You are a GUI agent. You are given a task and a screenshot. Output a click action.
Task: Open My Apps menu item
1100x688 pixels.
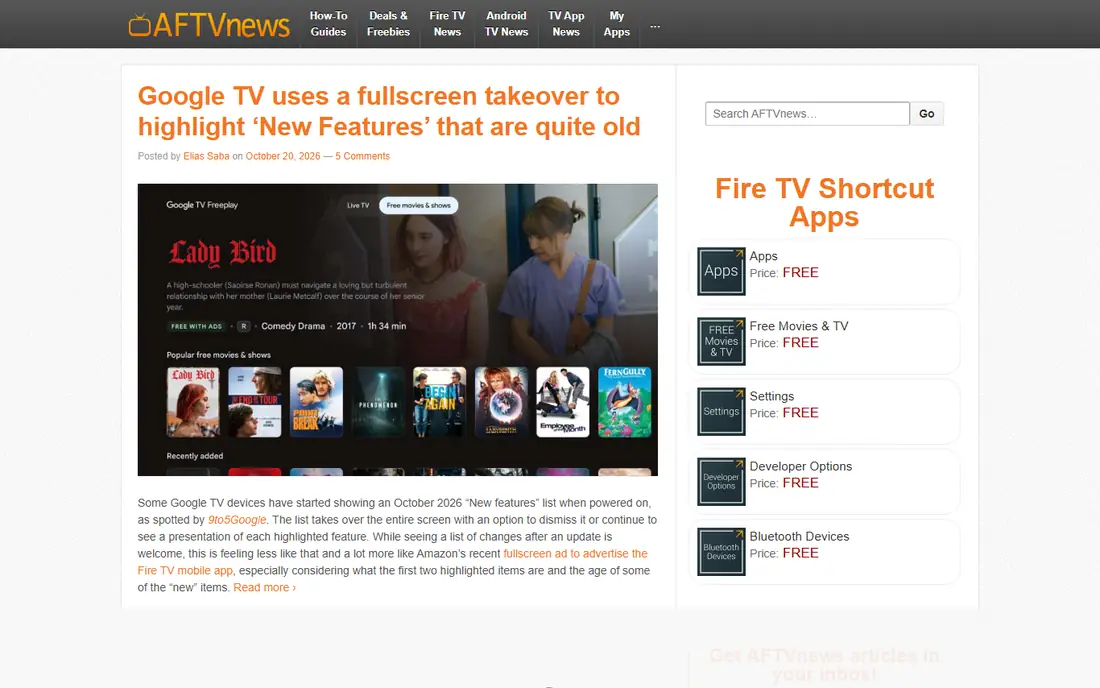pyautogui.click(x=617, y=24)
